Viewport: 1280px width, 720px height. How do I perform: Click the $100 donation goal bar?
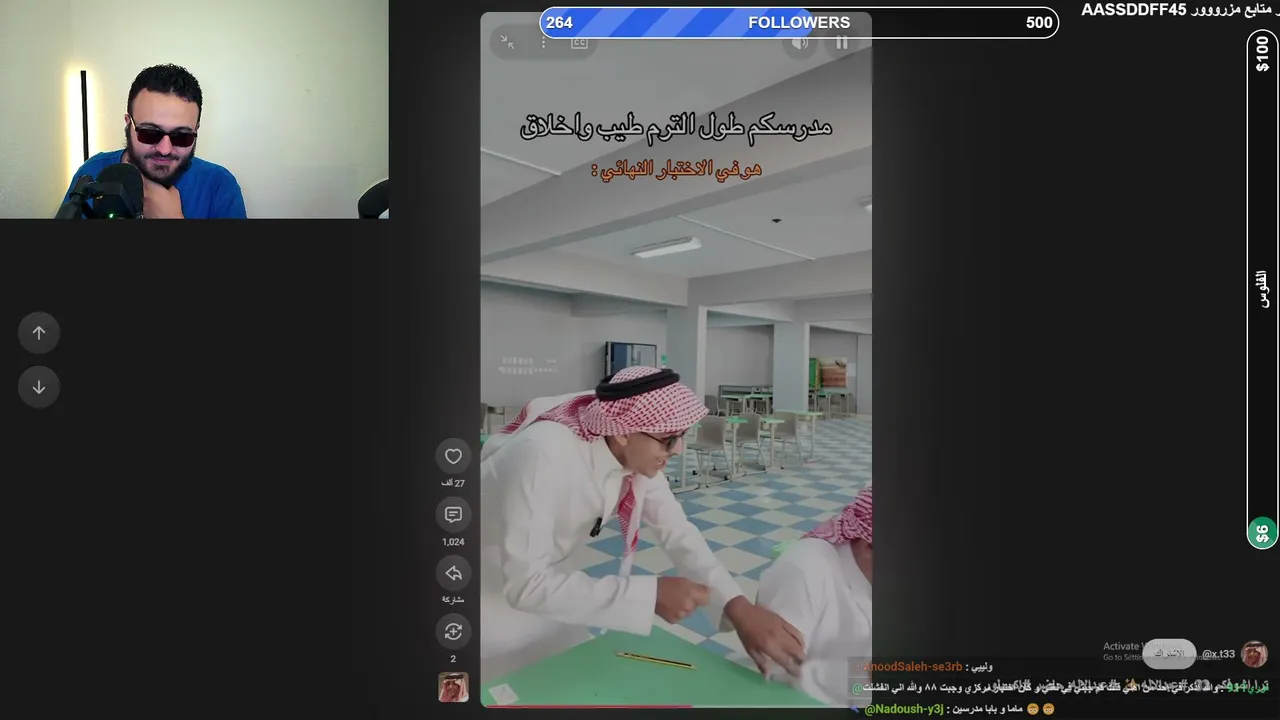[x=1262, y=290]
